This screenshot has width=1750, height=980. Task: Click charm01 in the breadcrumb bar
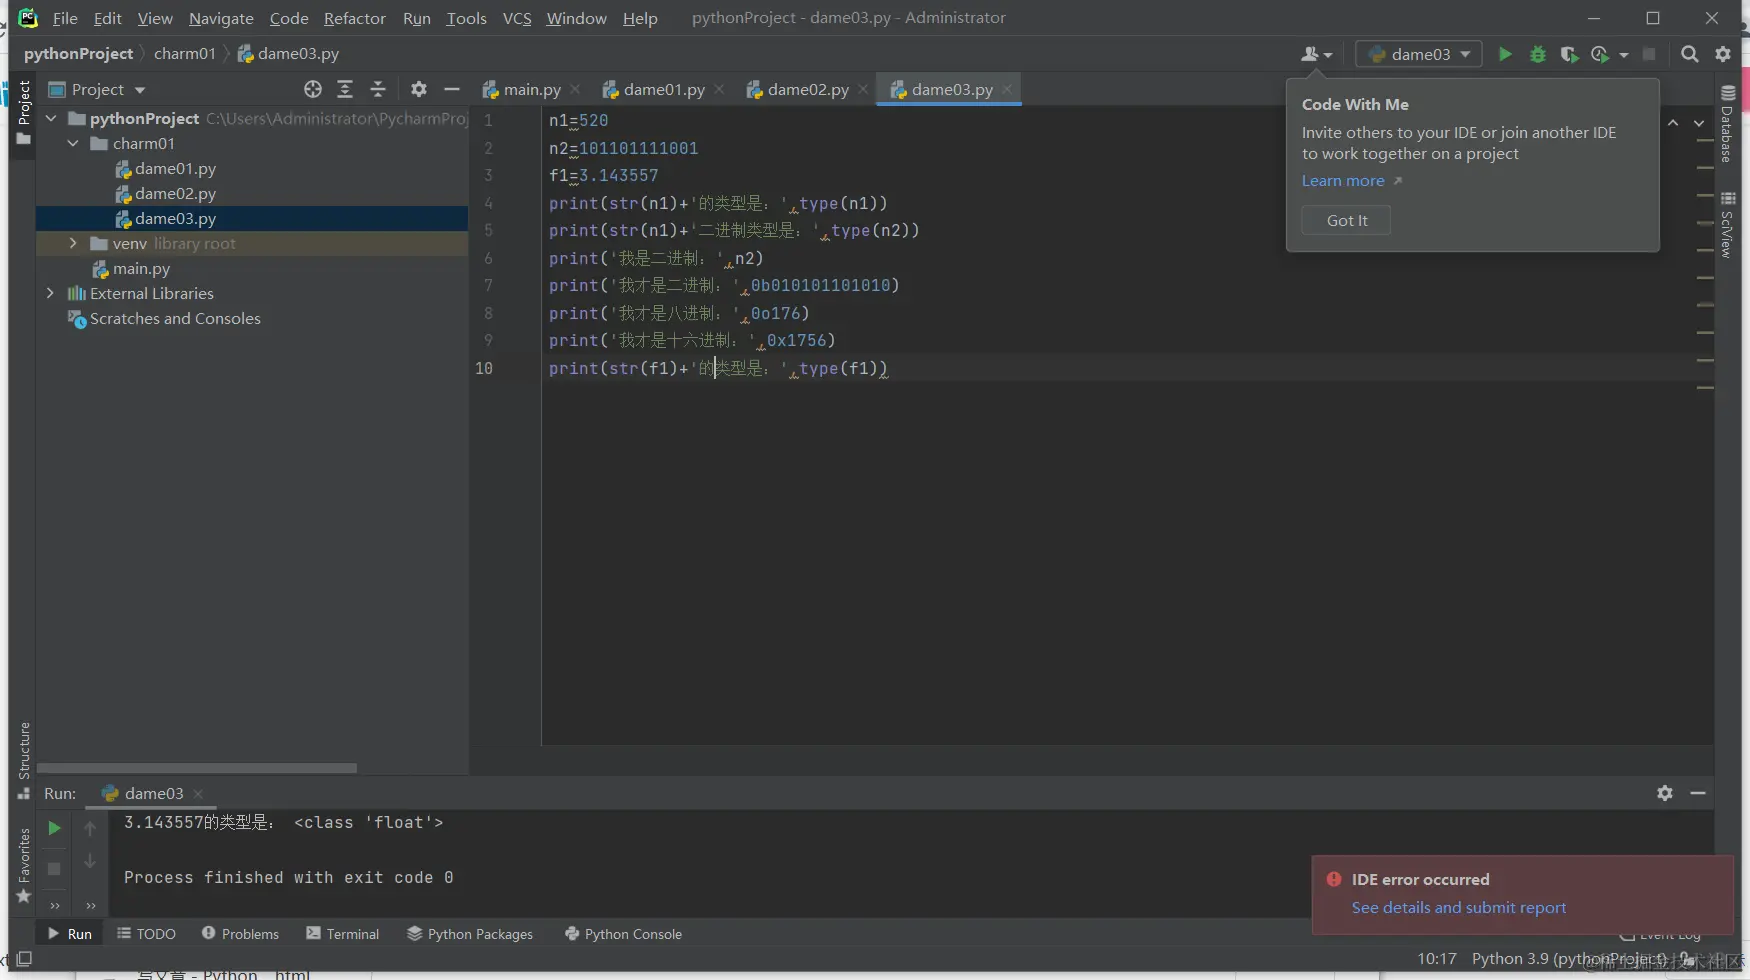pos(185,54)
